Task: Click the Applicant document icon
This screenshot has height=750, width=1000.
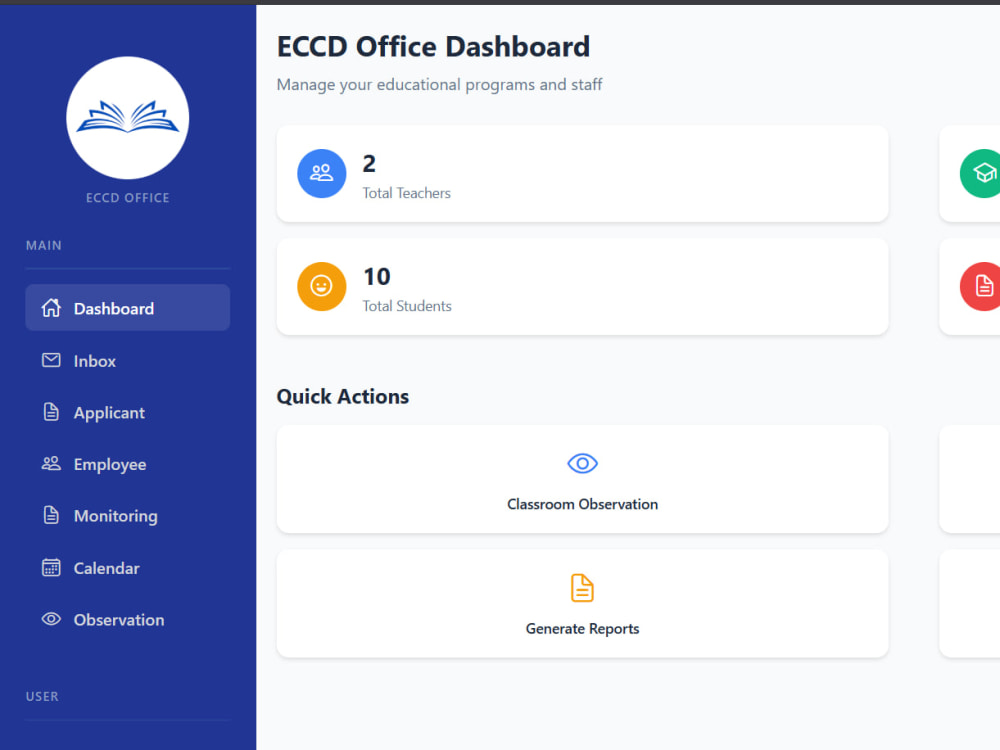Action: tap(51, 412)
